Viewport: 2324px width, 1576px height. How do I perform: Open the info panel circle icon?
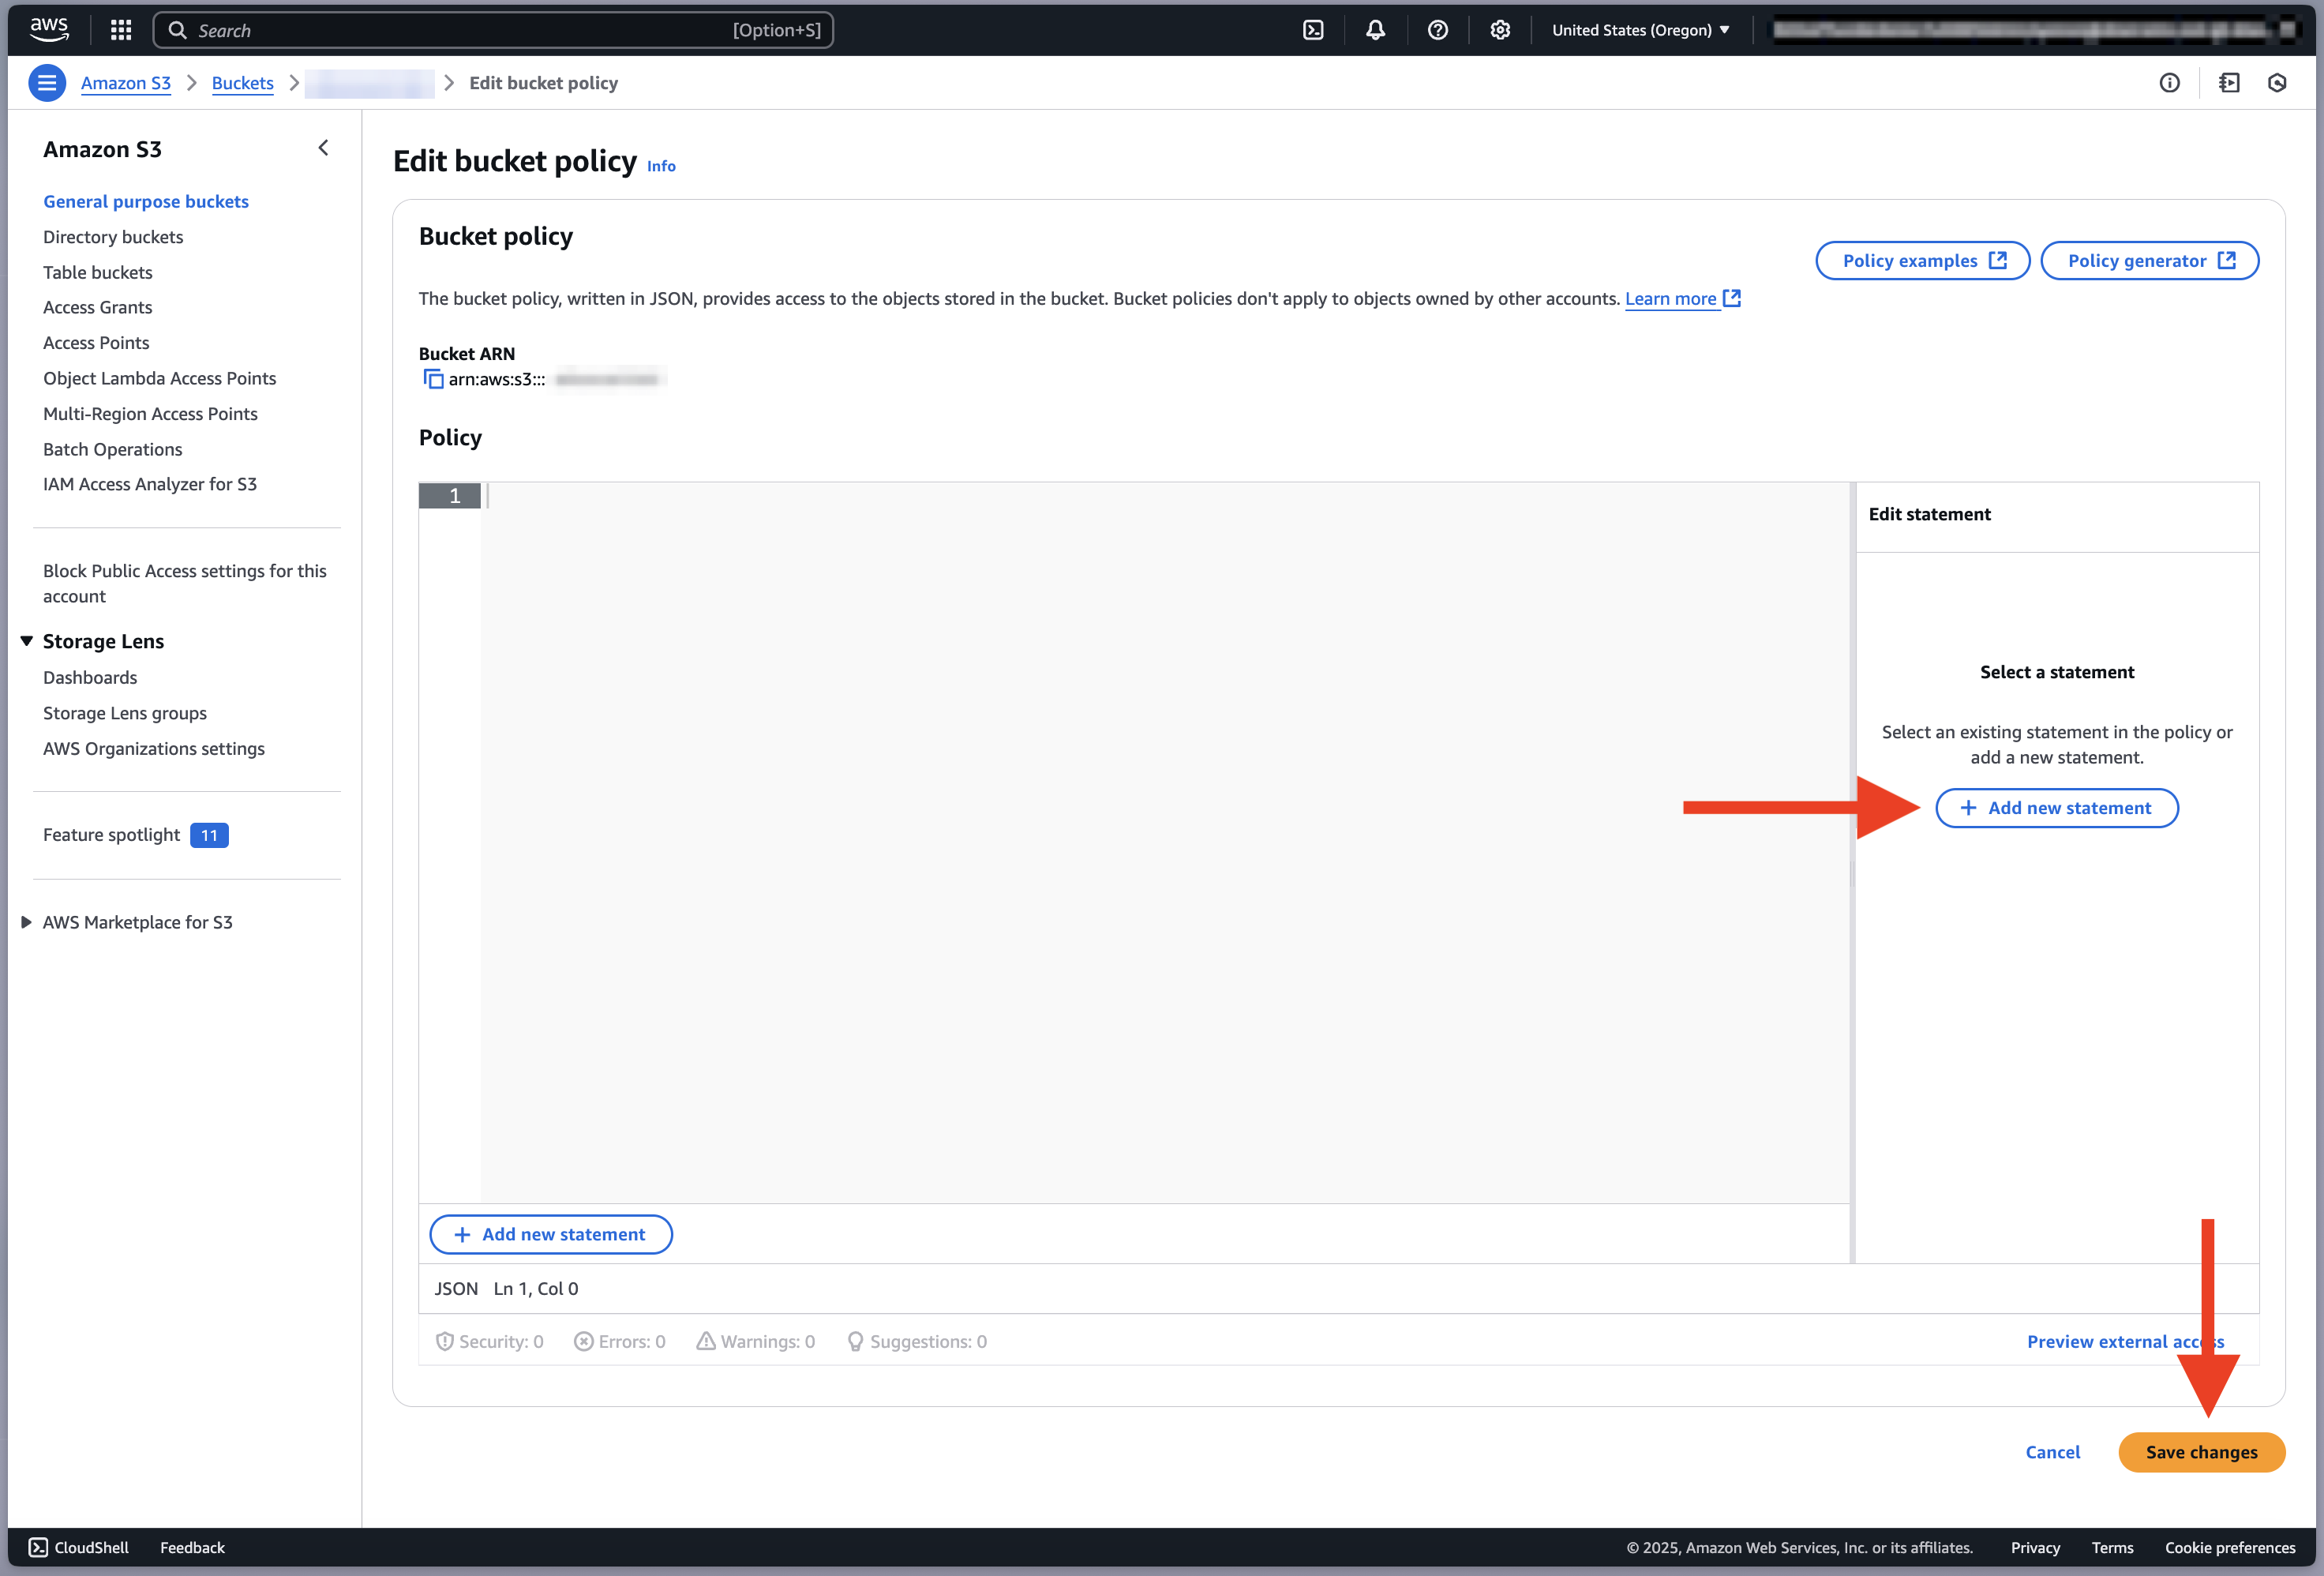pos(2169,83)
